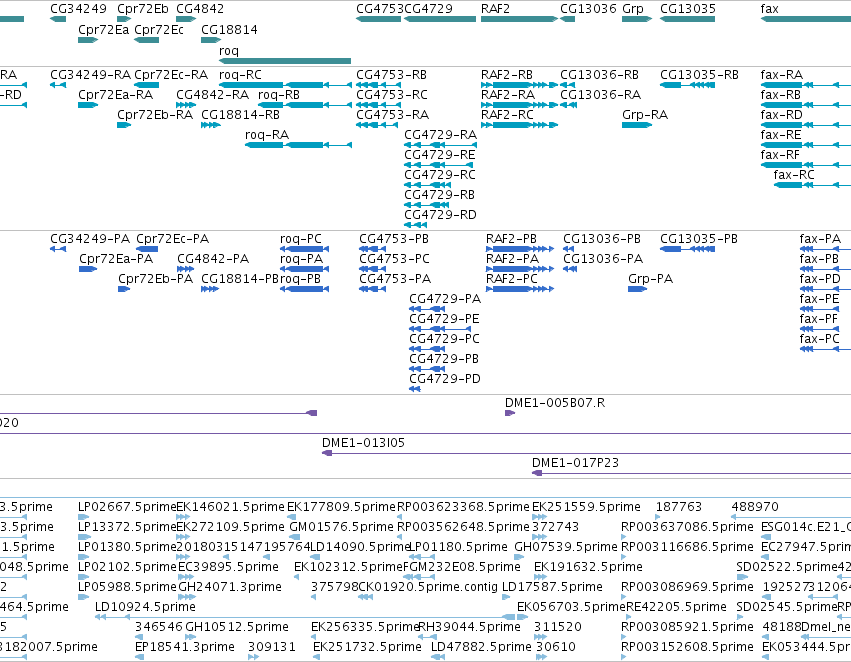Click BAC clone DME1-013I05

click(x=586, y=453)
